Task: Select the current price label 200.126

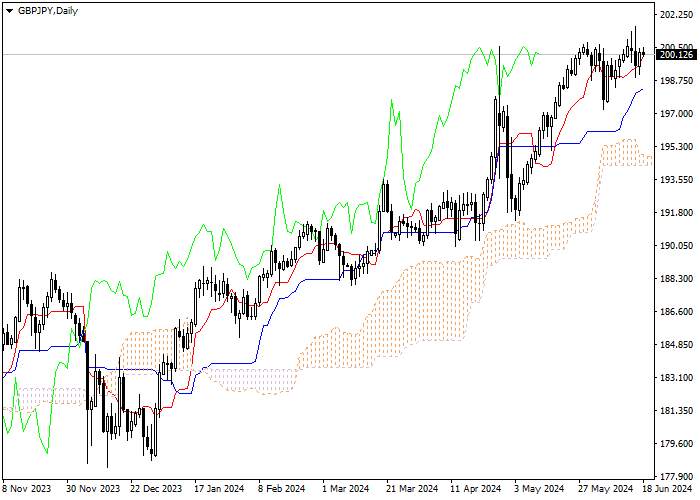Action: [676, 55]
